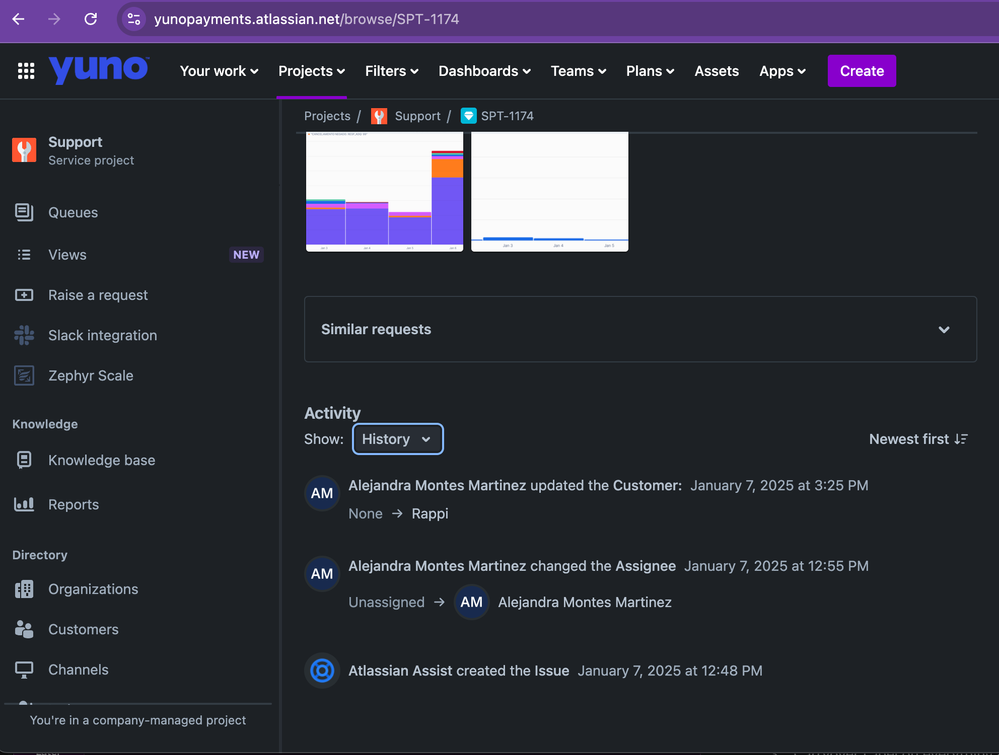This screenshot has height=755, width=999.
Task: Open the History show dropdown
Action: pos(398,439)
